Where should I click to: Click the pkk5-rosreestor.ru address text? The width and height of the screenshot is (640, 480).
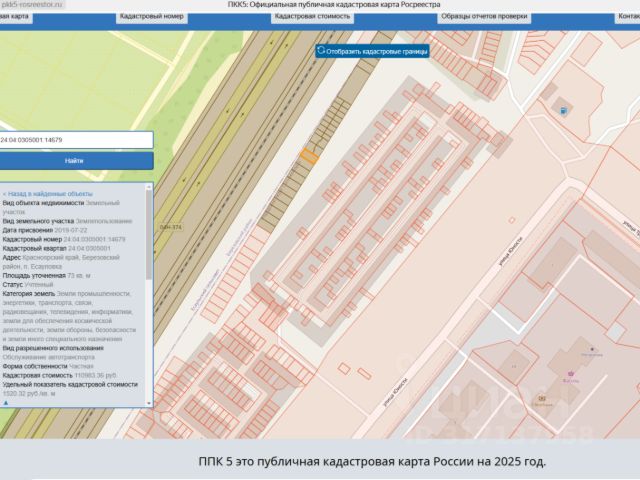[33, 5]
